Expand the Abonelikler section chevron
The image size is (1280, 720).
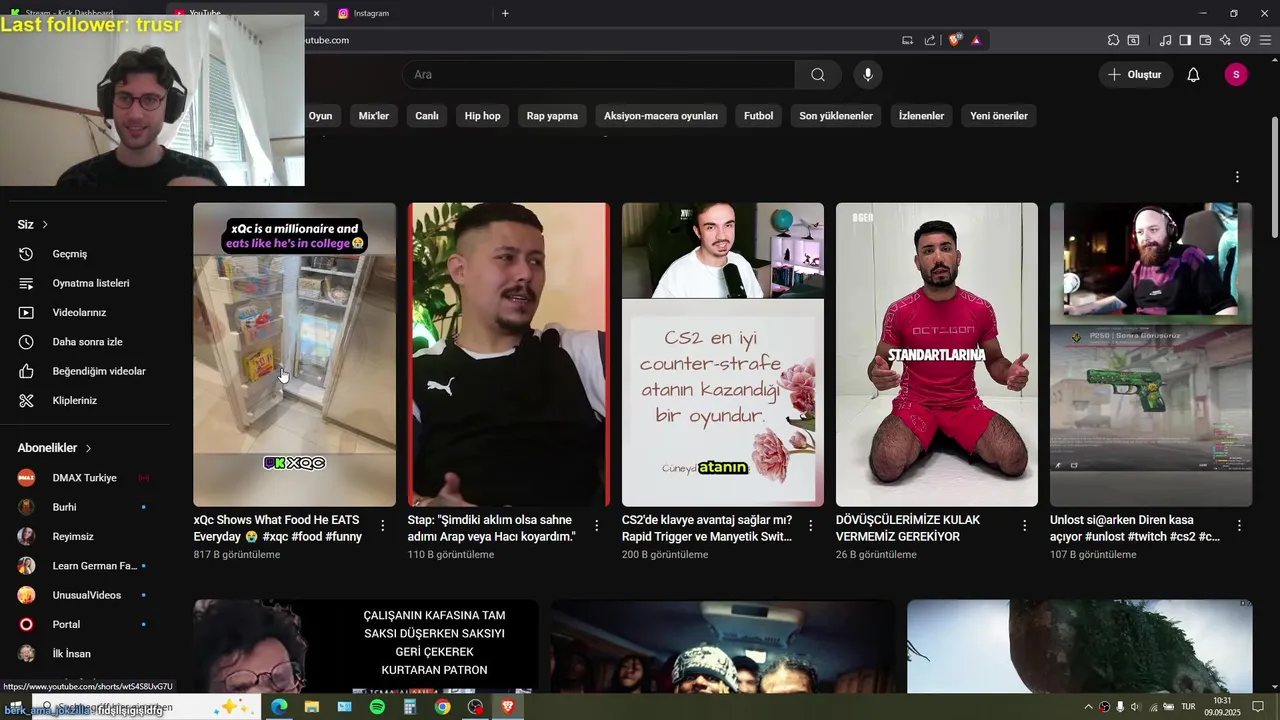(x=88, y=448)
